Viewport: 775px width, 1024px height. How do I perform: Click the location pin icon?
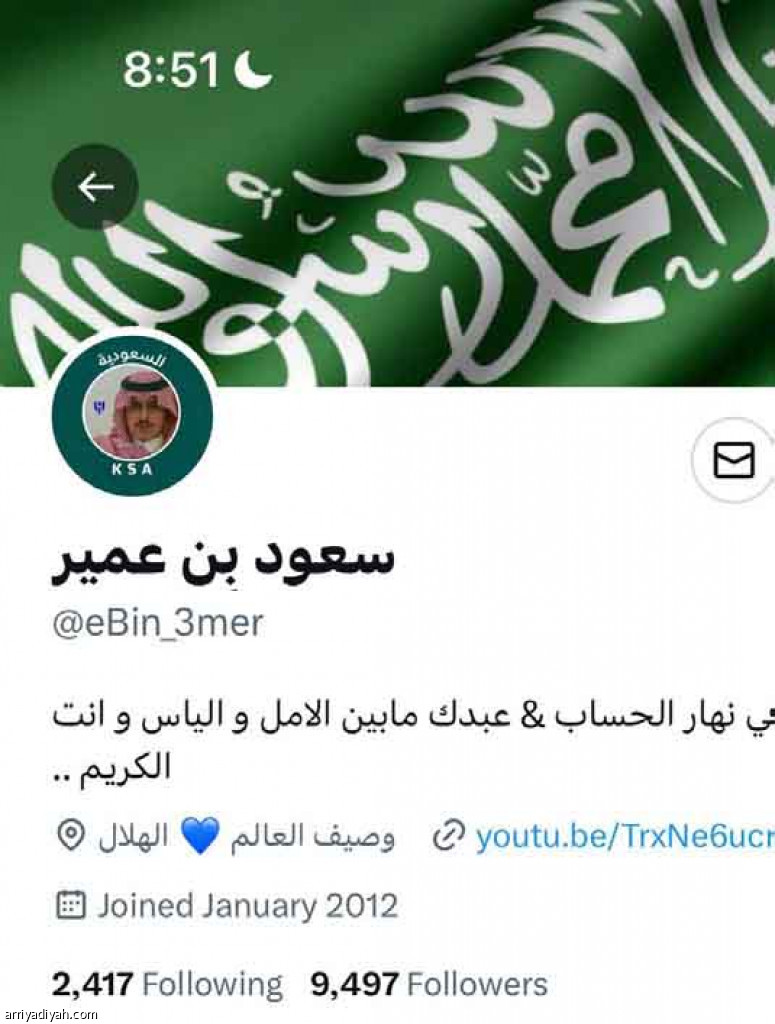pos(70,836)
